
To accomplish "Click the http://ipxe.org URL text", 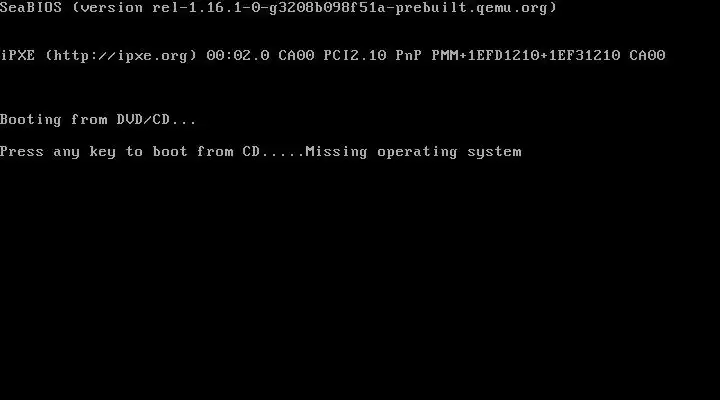I will point(121,56).
